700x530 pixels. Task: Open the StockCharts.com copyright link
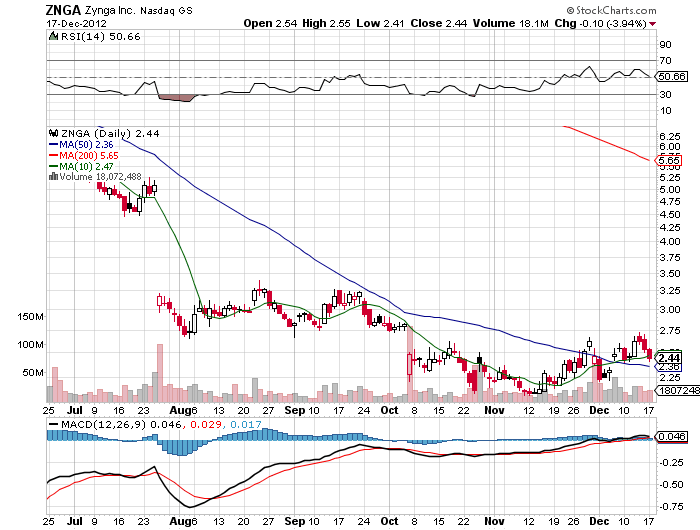611,10
